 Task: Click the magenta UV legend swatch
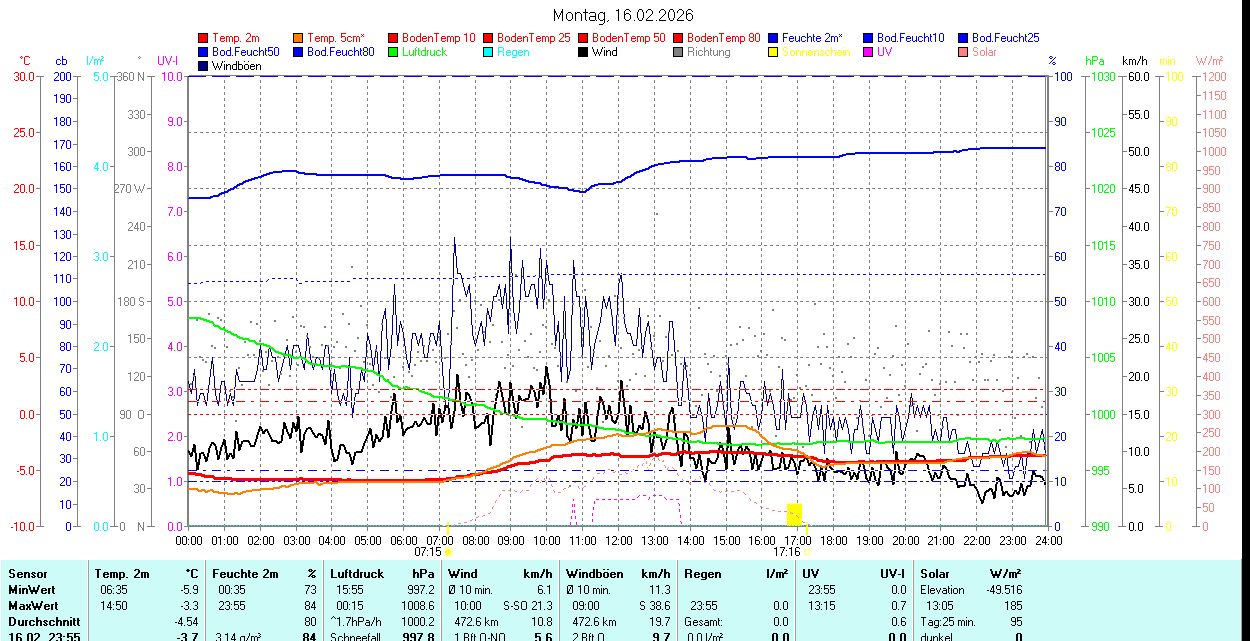[869, 52]
